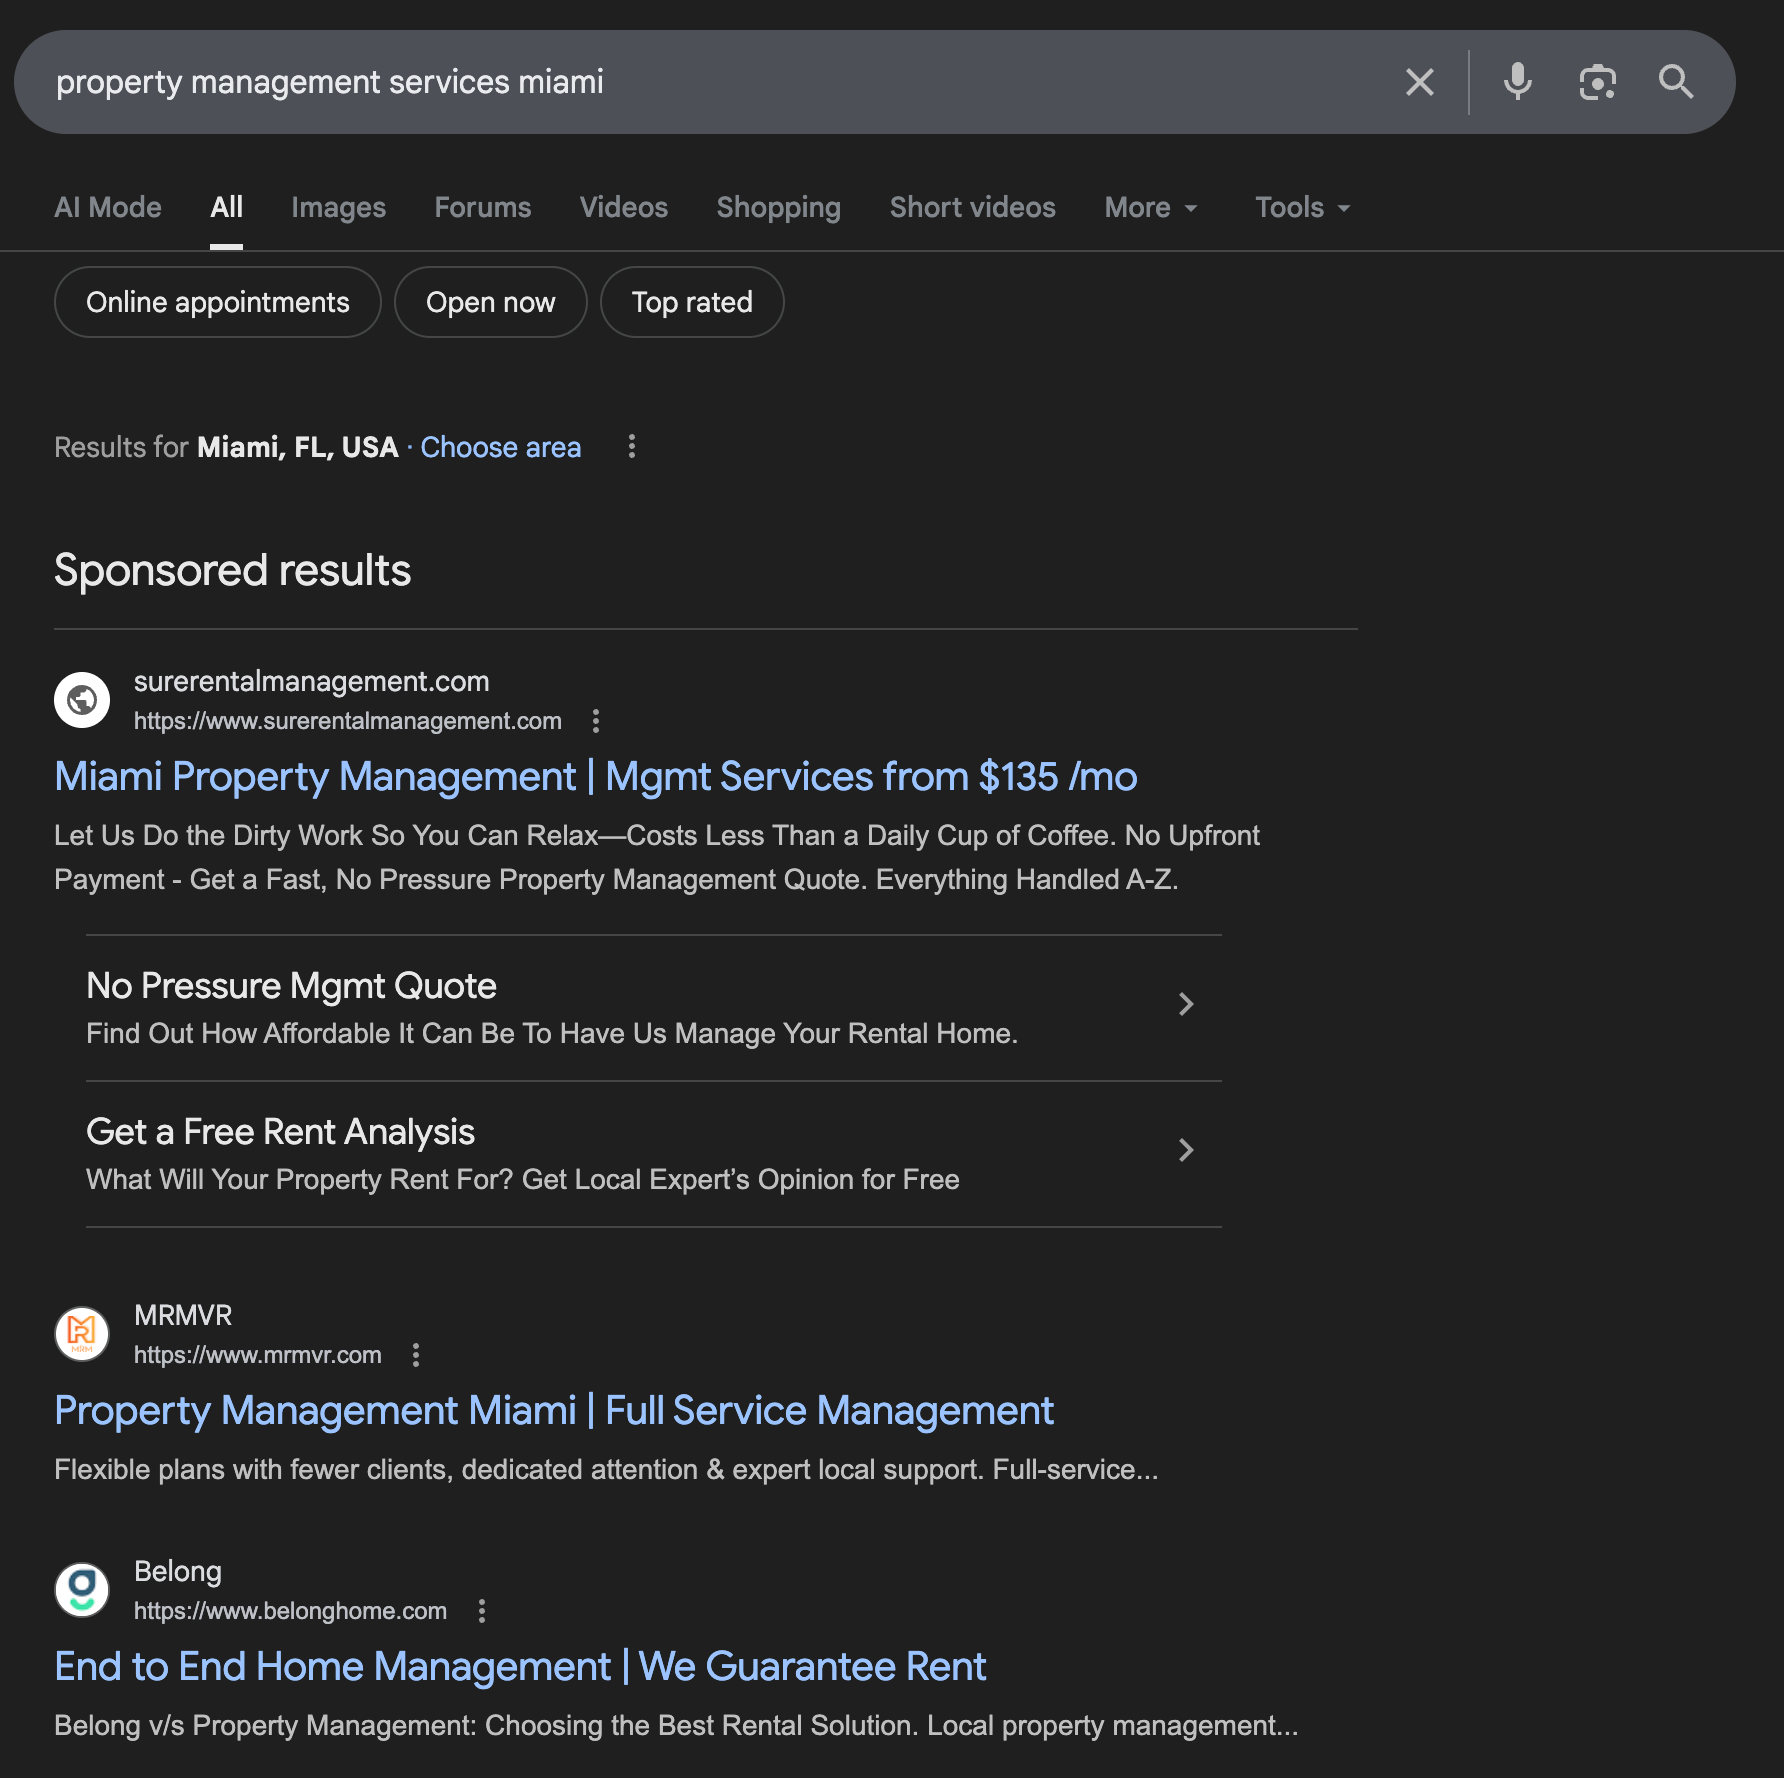The width and height of the screenshot is (1784, 1778).
Task: Switch to Videos tab
Action: pos(624,207)
